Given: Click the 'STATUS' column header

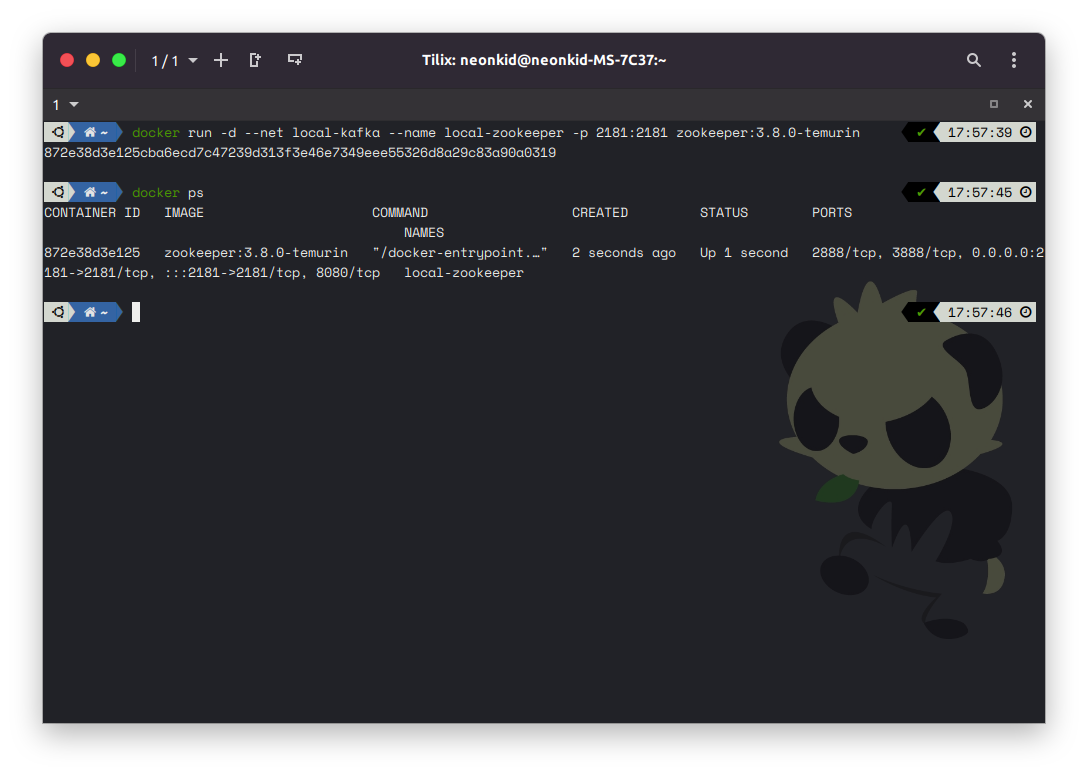Looking at the screenshot, I should pyautogui.click(x=724, y=212).
